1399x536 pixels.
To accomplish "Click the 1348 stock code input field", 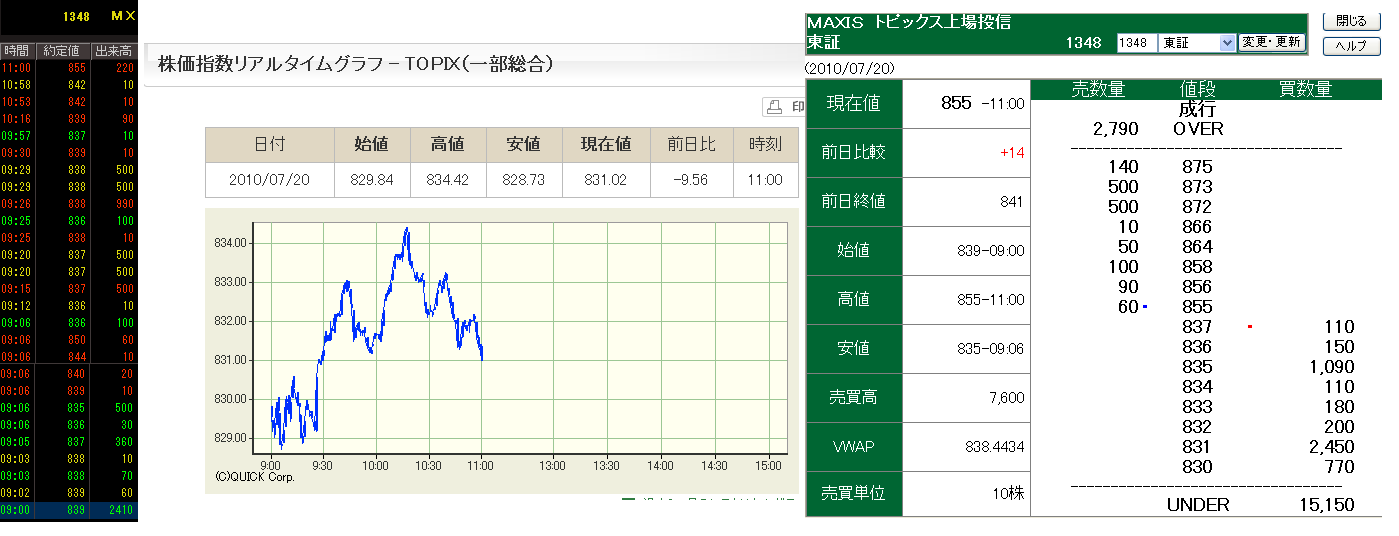I will click(x=1136, y=43).
